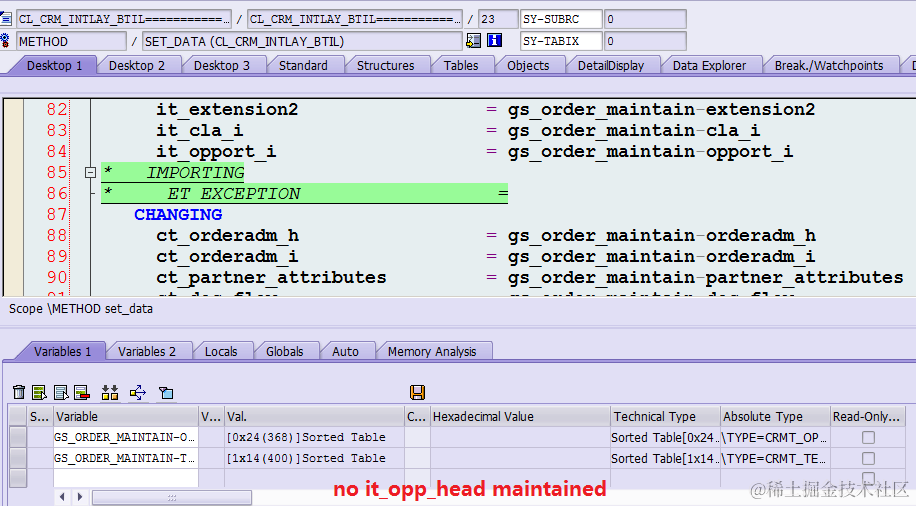Click the orange floppy disk save icon
The height and width of the screenshot is (506, 916).
[x=418, y=392]
